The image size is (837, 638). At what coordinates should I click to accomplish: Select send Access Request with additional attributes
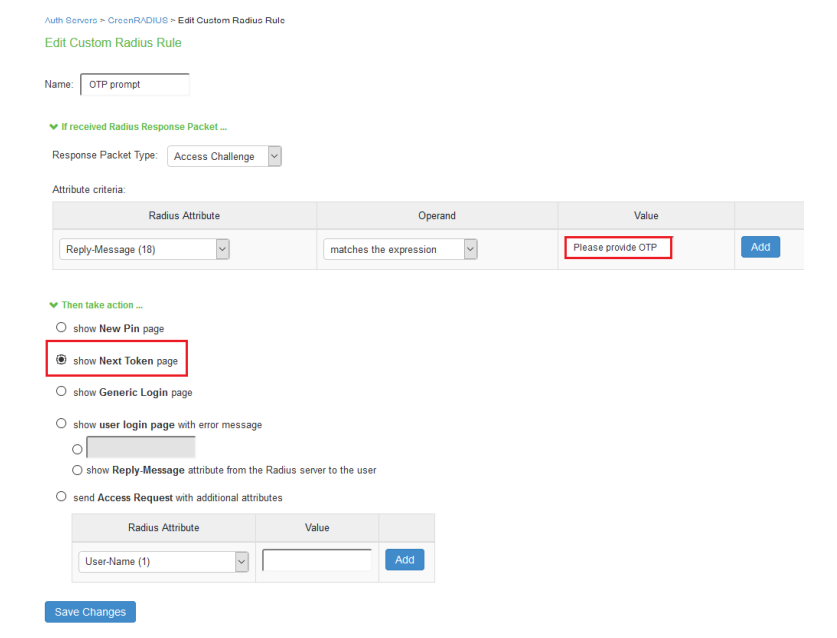point(62,497)
